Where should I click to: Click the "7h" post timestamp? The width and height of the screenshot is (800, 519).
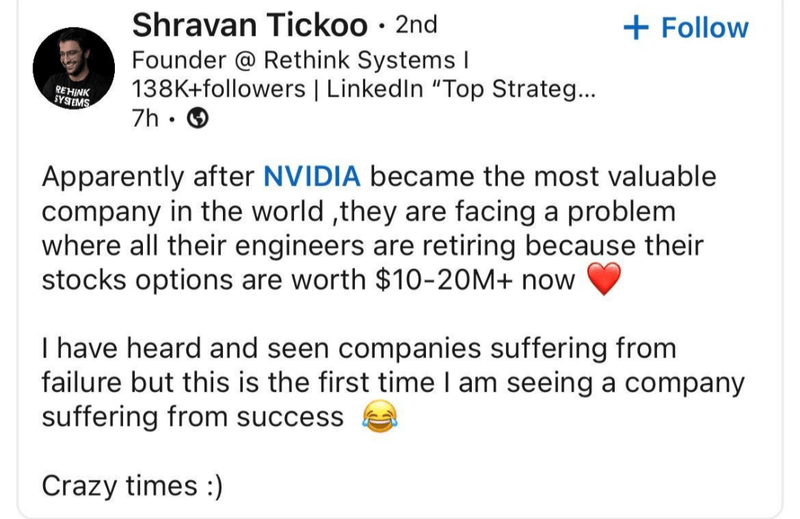146,120
